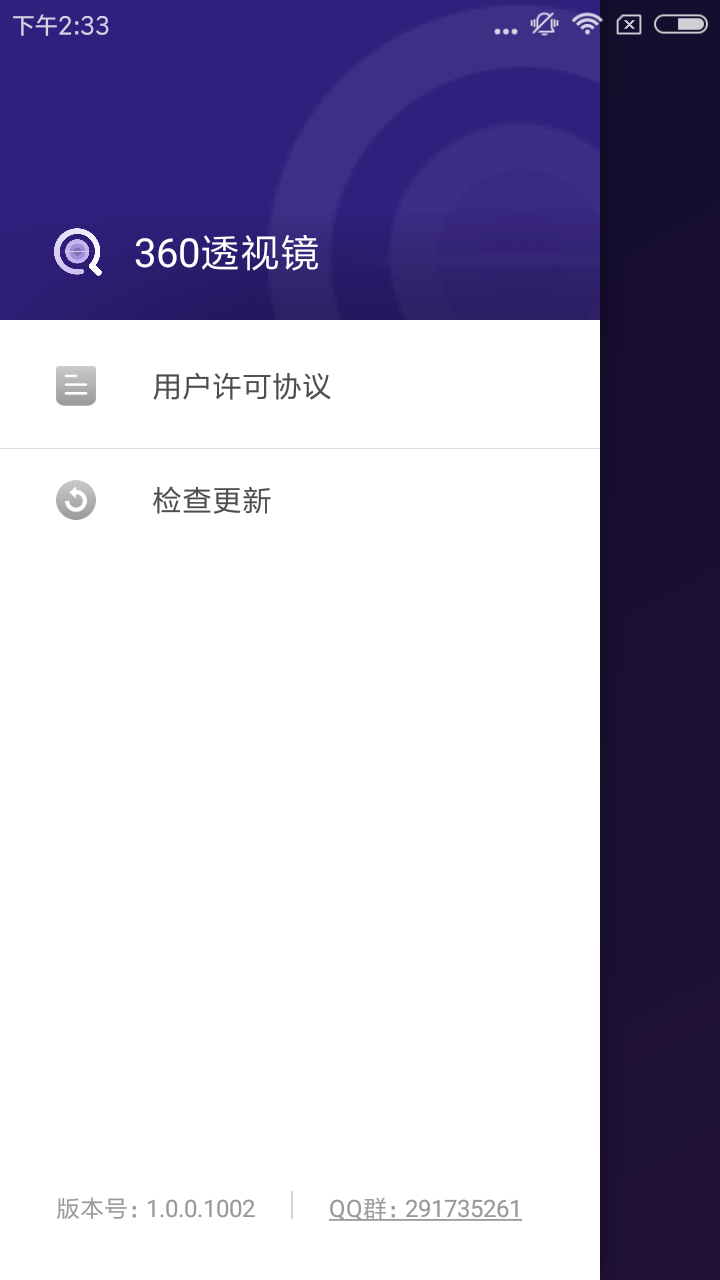This screenshot has height=1280, width=720.
Task: Click the 下午2:33 clock in the status bar
Action: point(61,25)
